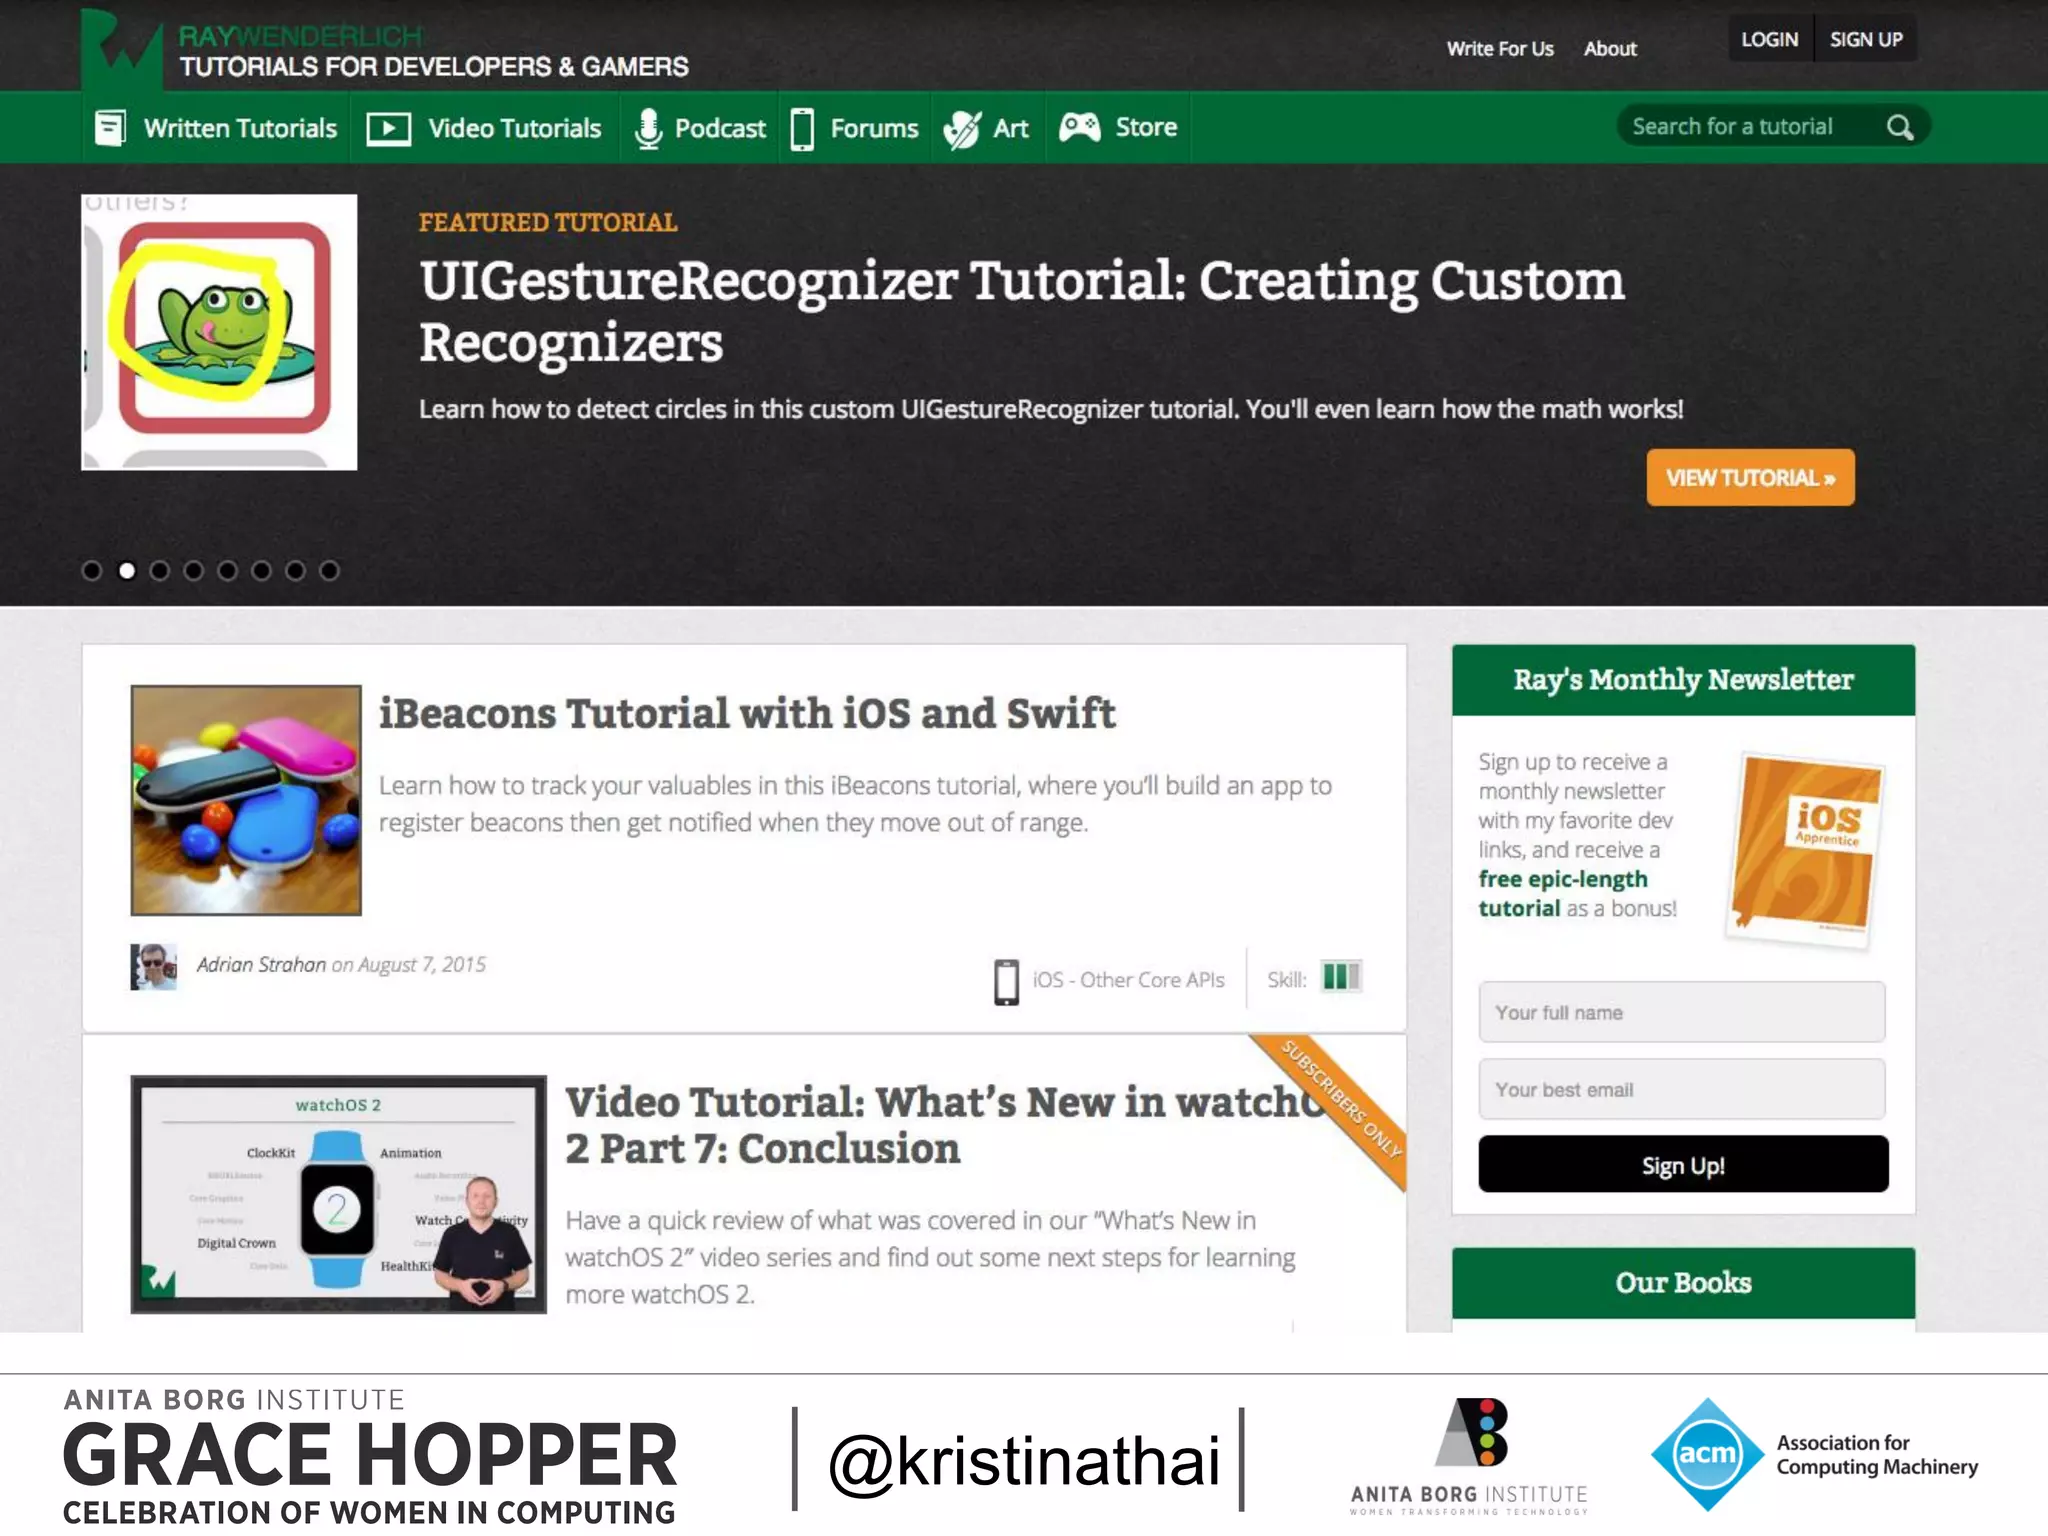The image size is (2048, 1536).
Task: Click the Video Tutorials play icon
Action: point(388,128)
